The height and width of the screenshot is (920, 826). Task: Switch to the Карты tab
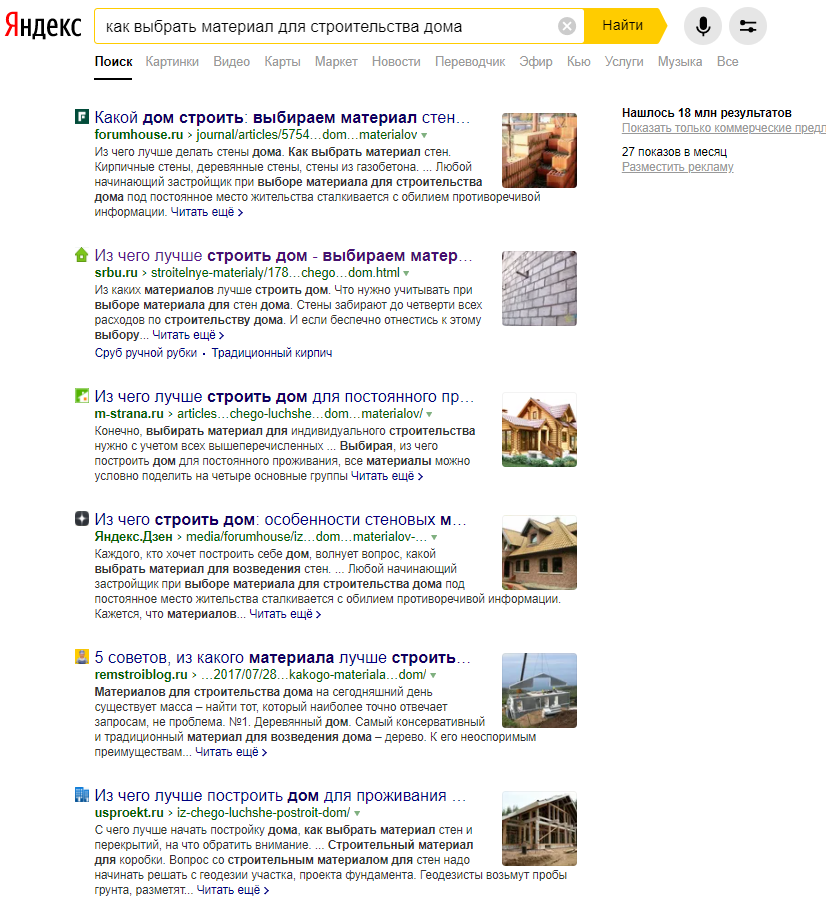282,62
